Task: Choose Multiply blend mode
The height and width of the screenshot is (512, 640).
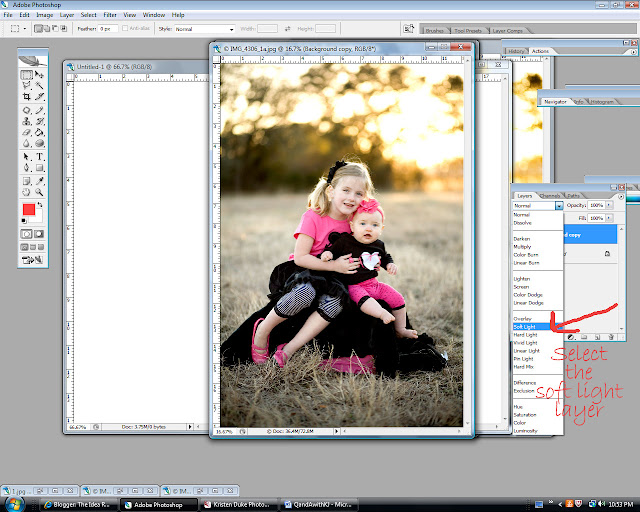Action: coord(537,247)
